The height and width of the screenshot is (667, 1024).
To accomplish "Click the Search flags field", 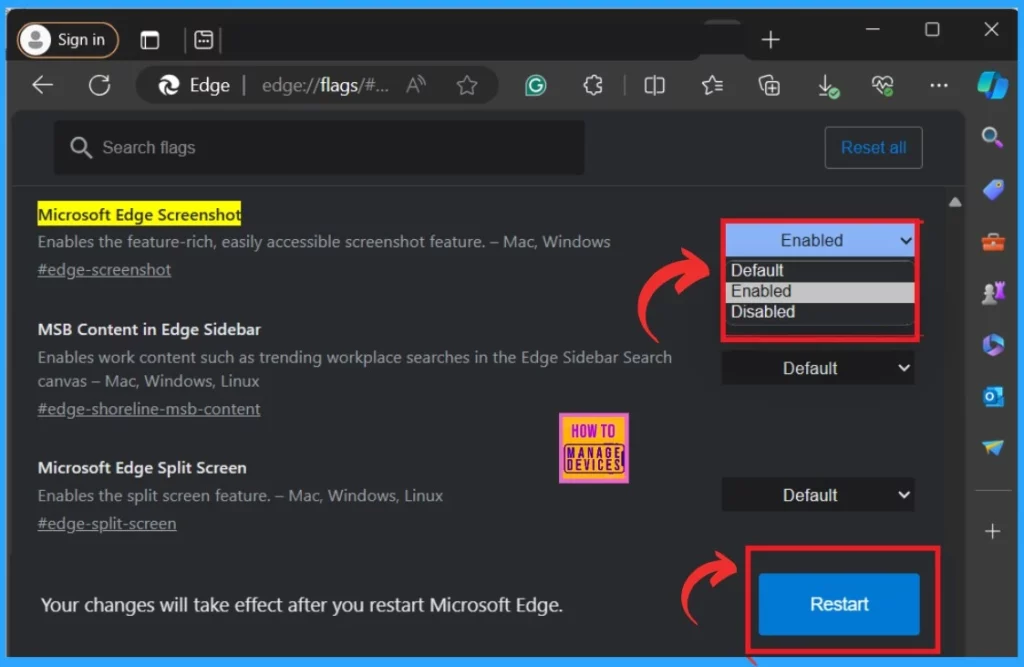I will tap(319, 148).
